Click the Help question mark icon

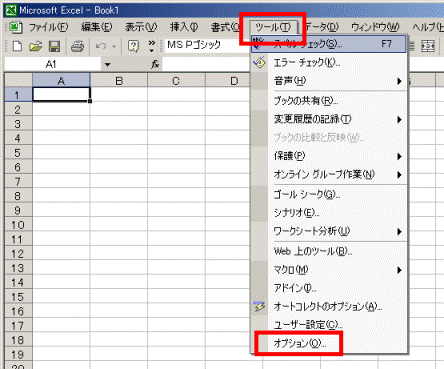click(x=133, y=46)
